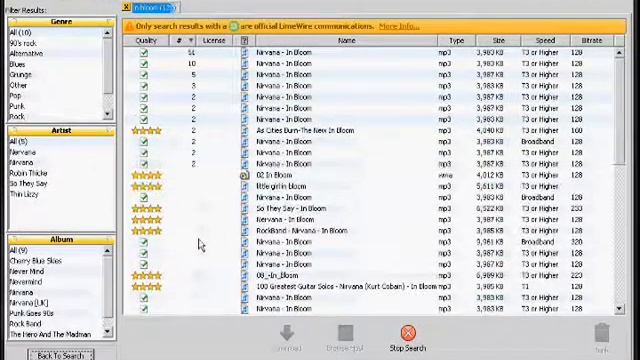Click results list scroll up arrow
The width and height of the screenshot is (640, 360).
[x=619, y=53]
